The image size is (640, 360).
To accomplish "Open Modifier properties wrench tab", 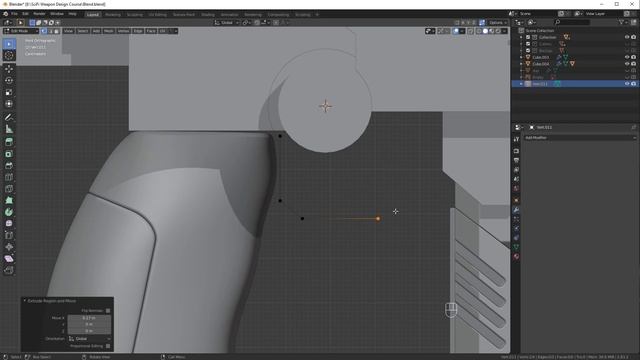I will tap(516, 210).
